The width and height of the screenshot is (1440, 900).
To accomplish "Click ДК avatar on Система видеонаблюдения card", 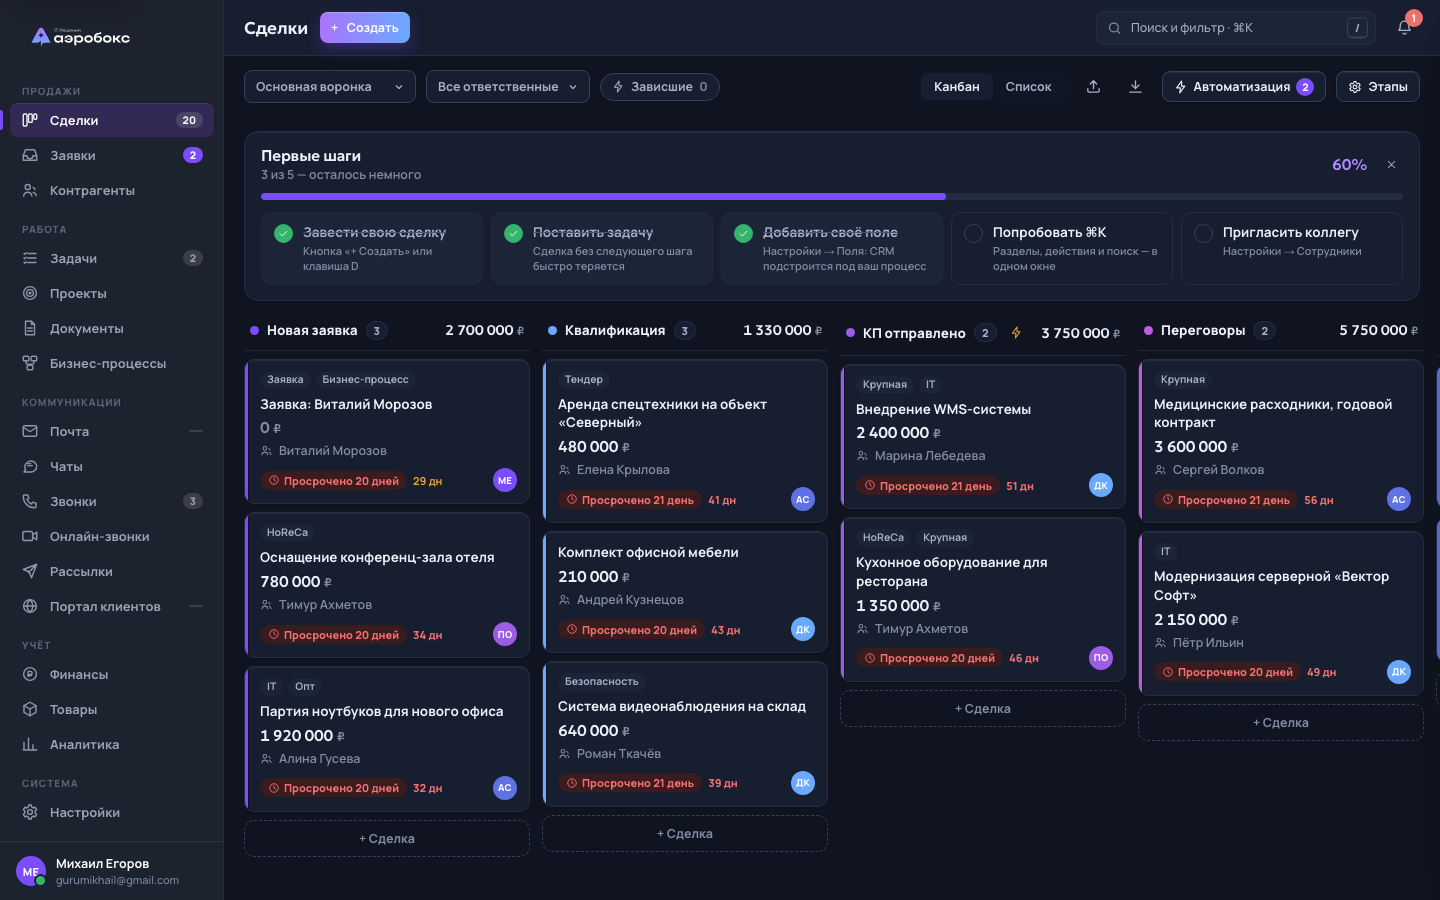I will click(803, 783).
